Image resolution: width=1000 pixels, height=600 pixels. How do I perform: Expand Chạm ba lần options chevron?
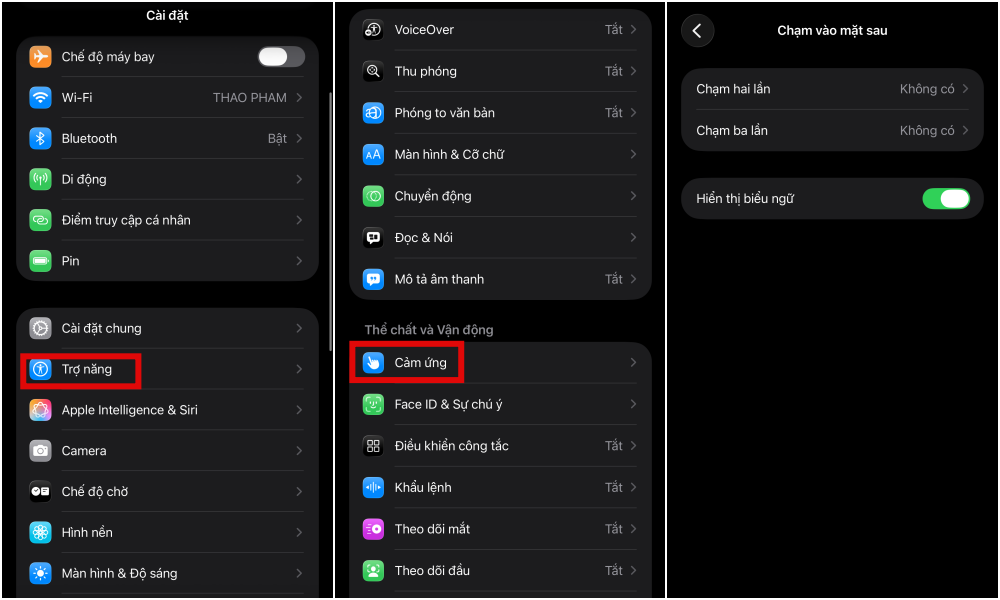[x=966, y=131]
